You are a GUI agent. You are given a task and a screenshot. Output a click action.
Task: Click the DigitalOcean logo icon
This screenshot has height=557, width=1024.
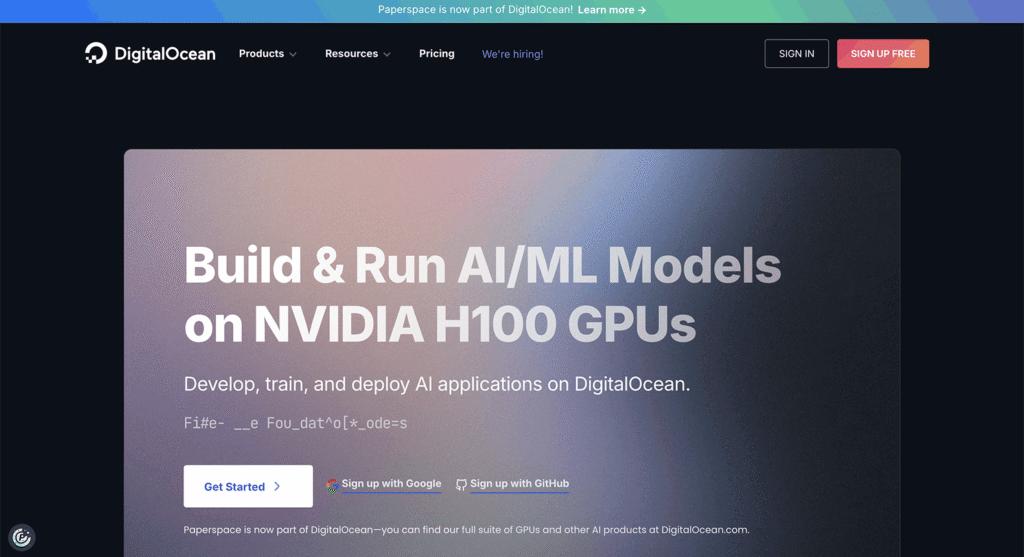tap(96, 54)
